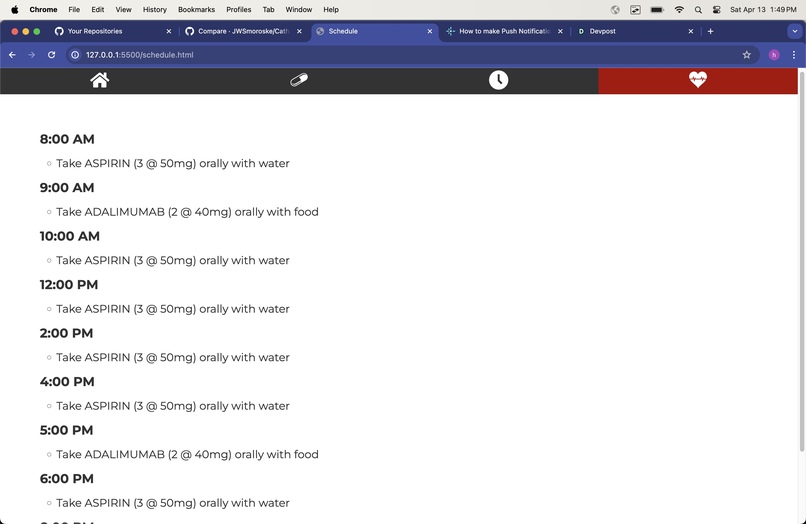
Task: Close the Compare JWSmoroske tab
Action: tap(299, 31)
